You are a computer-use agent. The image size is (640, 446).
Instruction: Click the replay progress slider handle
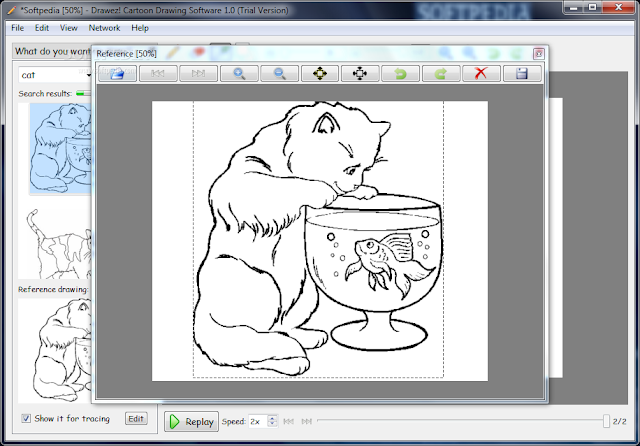click(606, 421)
